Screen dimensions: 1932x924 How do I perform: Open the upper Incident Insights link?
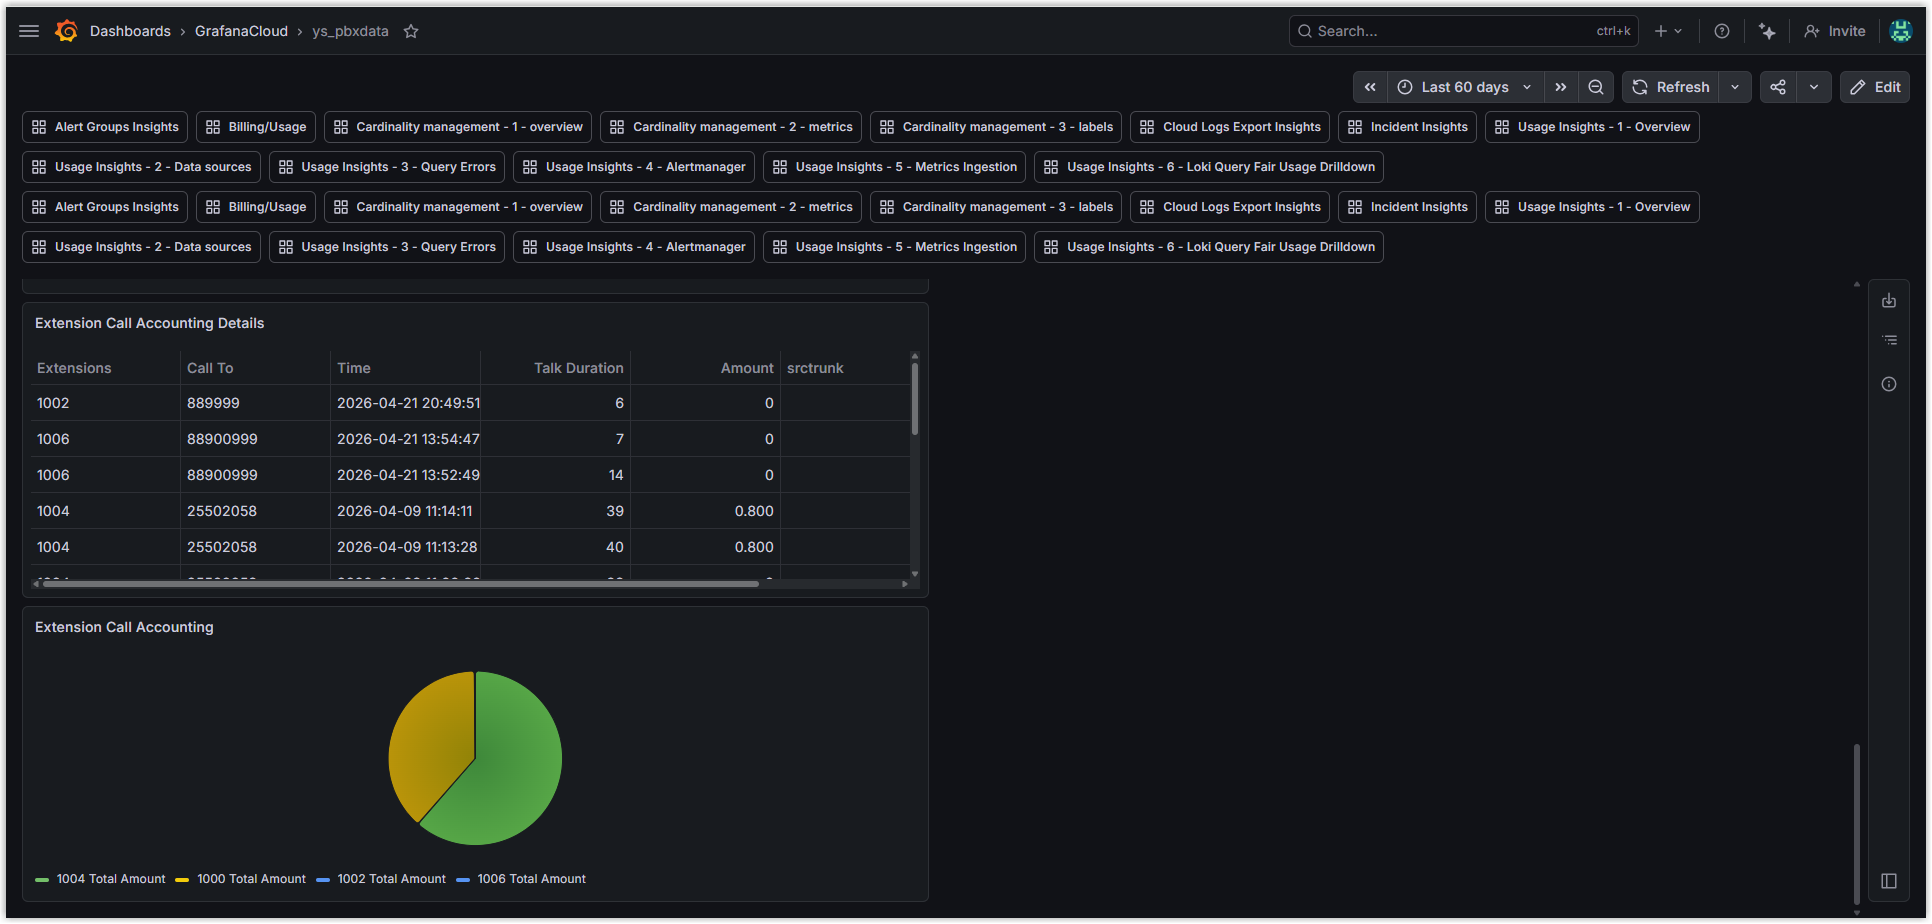(x=1408, y=127)
